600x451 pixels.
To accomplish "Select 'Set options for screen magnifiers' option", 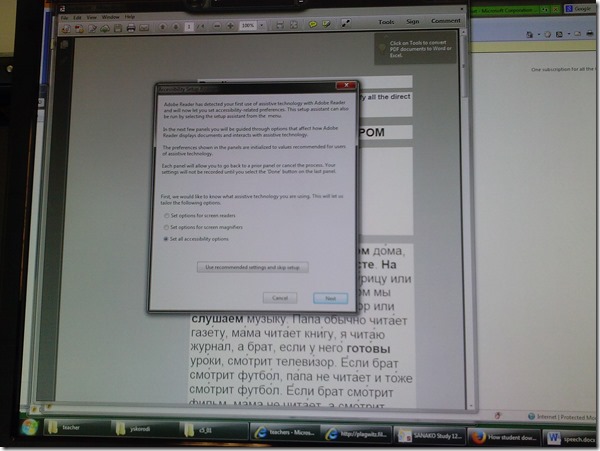I will pos(166,227).
